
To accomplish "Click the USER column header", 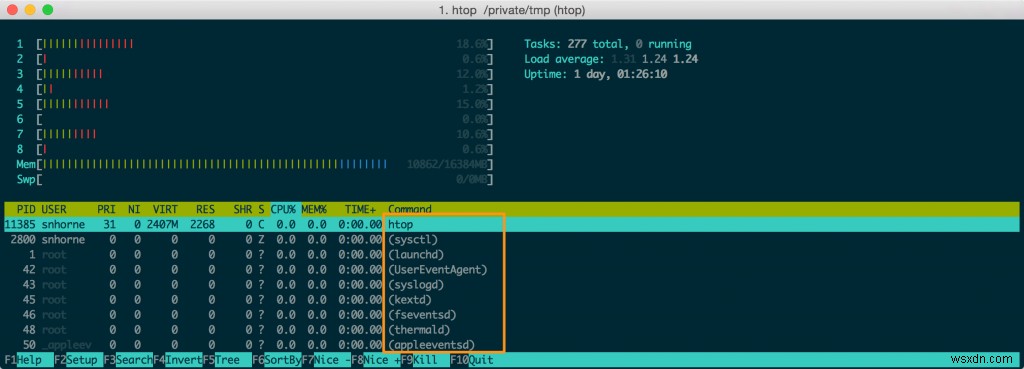I will point(54,210).
